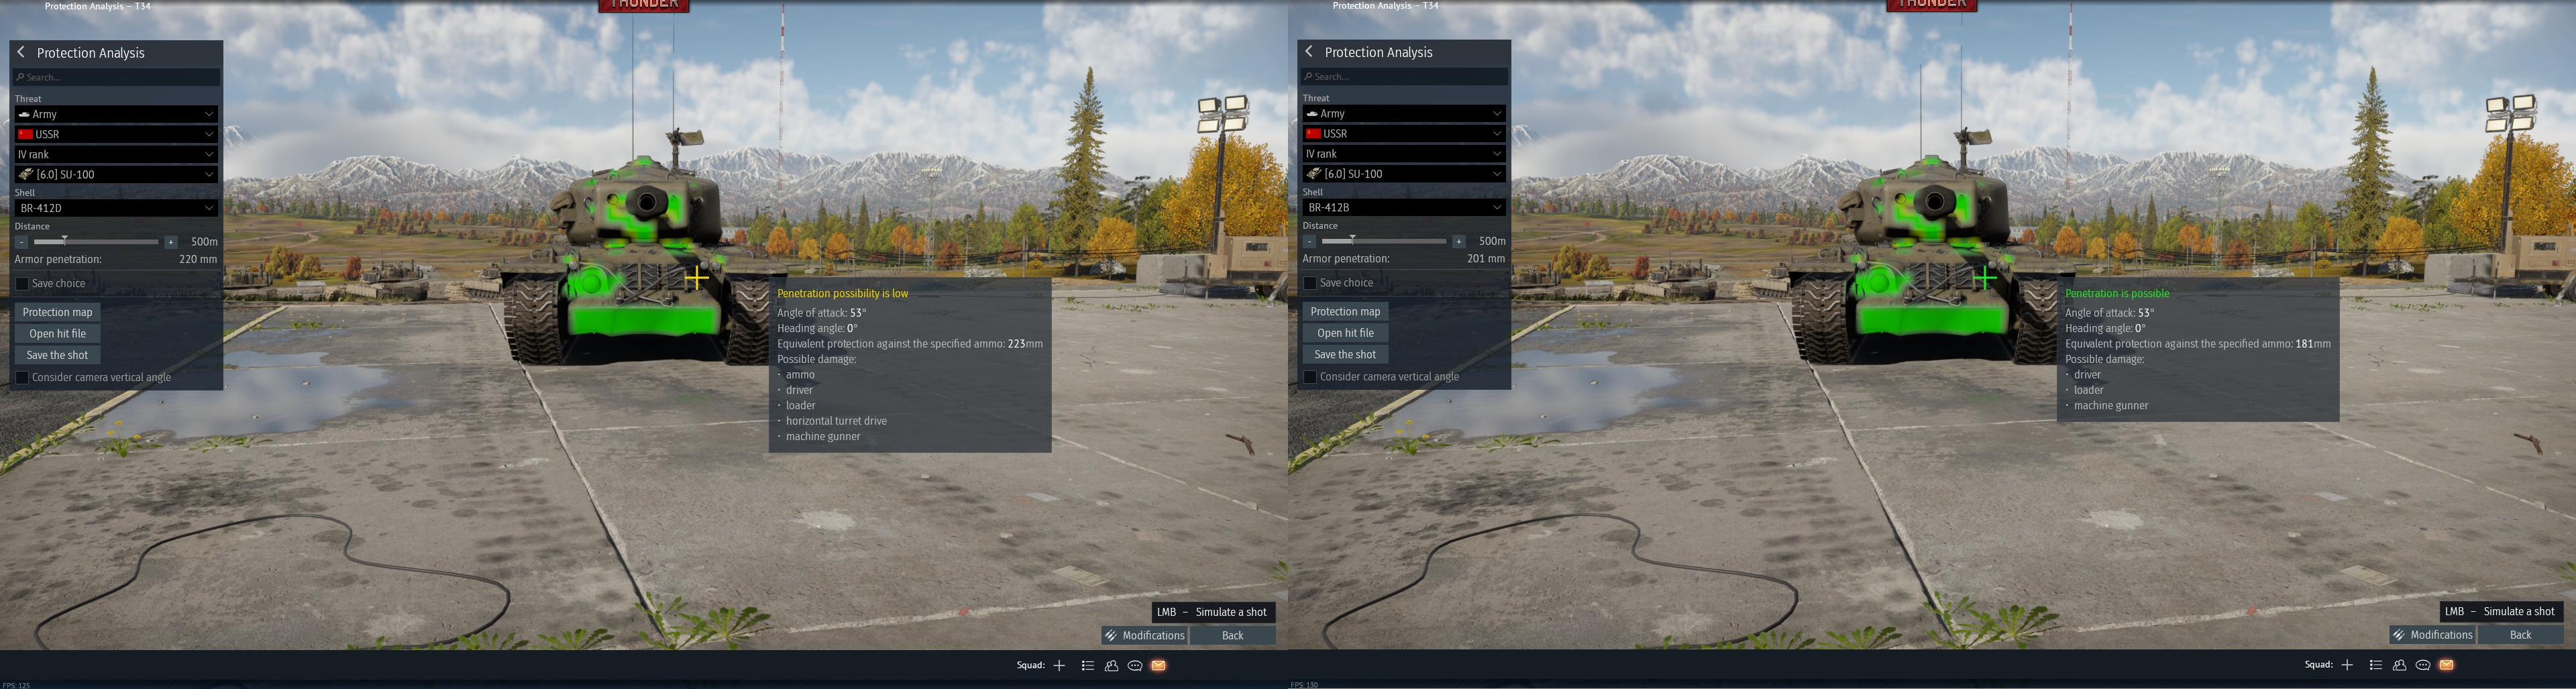Open the contacts list icon in left window
The height and width of the screenshot is (689, 2576).
click(x=1087, y=665)
